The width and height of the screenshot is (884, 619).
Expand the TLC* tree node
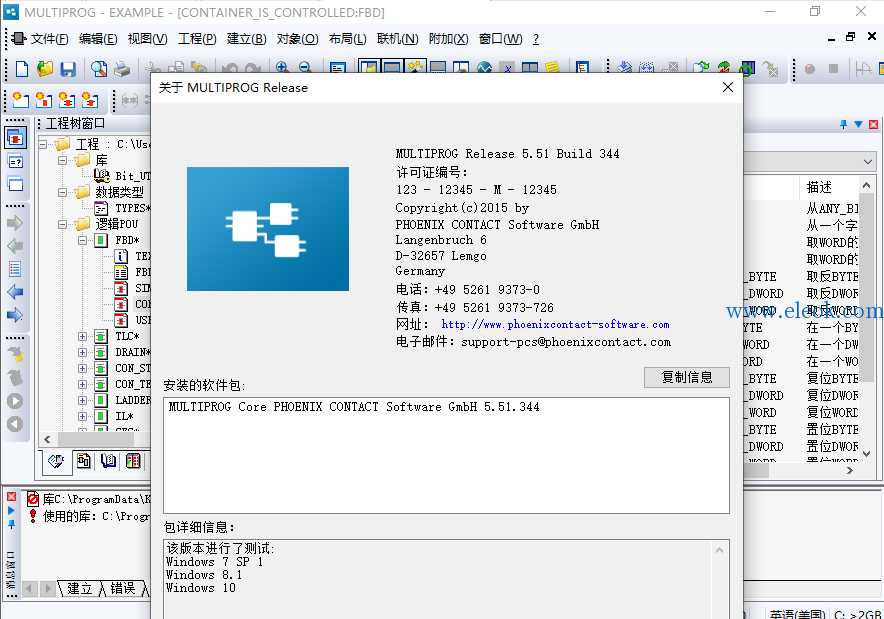(x=82, y=337)
